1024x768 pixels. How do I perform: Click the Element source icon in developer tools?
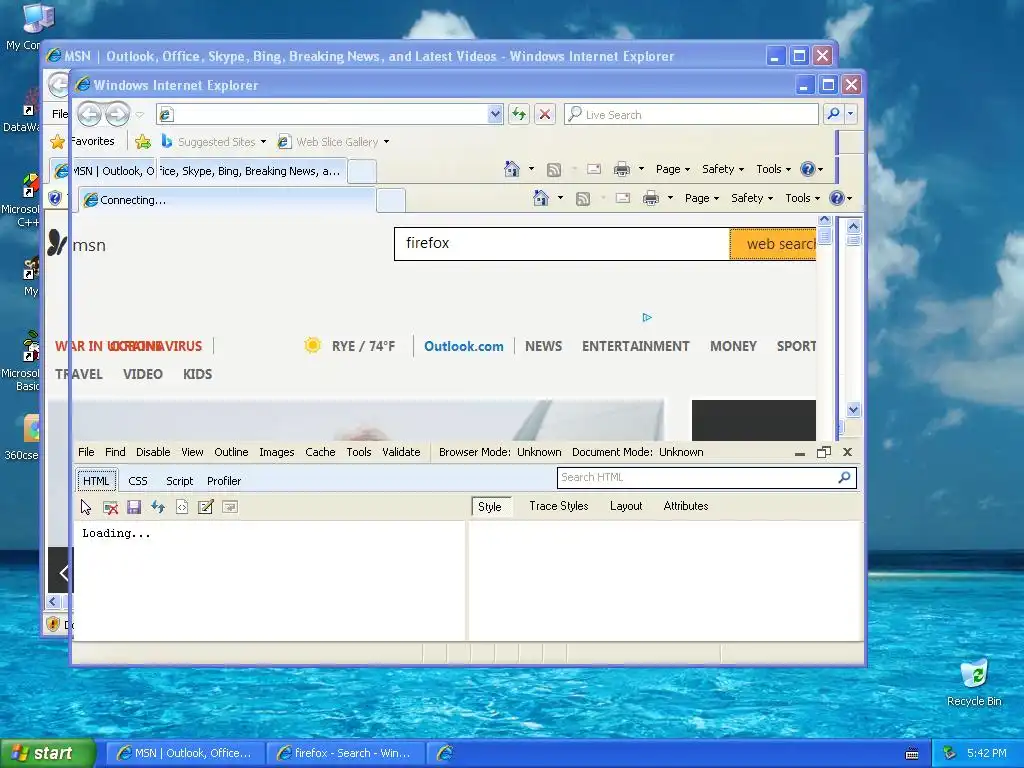coord(182,507)
